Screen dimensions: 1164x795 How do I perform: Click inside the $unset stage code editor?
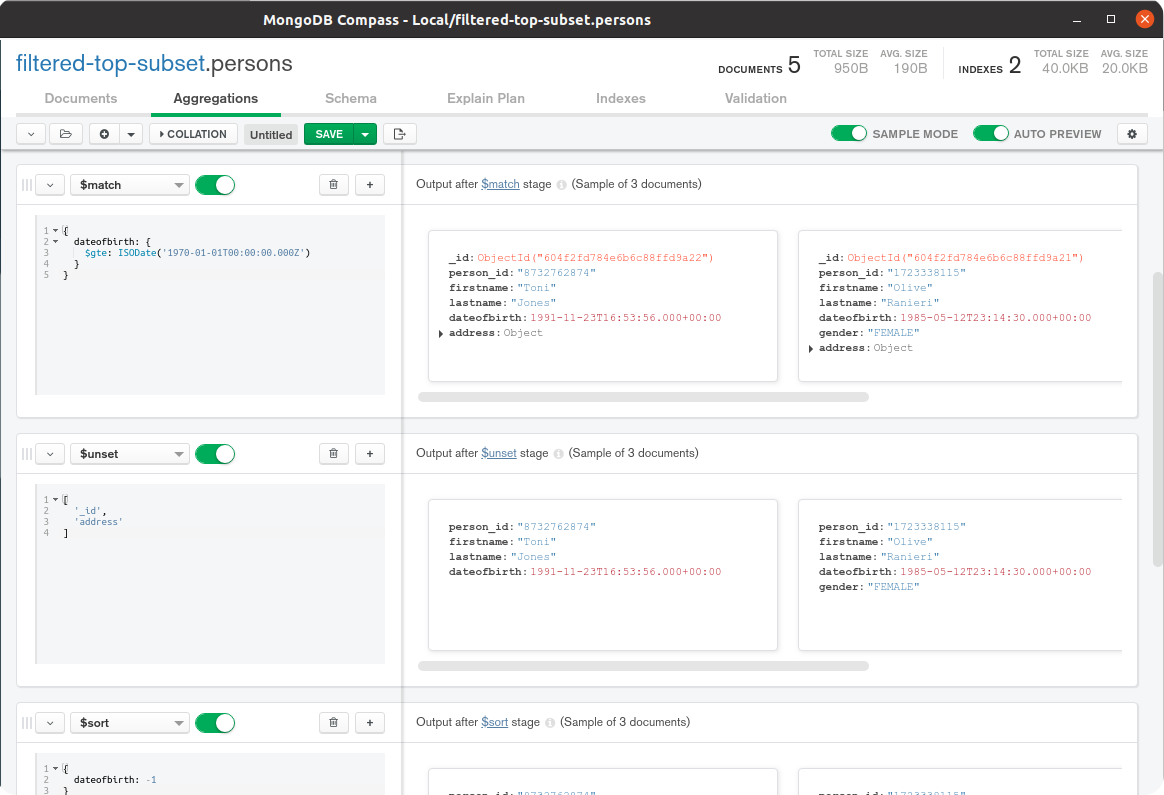[210, 574]
